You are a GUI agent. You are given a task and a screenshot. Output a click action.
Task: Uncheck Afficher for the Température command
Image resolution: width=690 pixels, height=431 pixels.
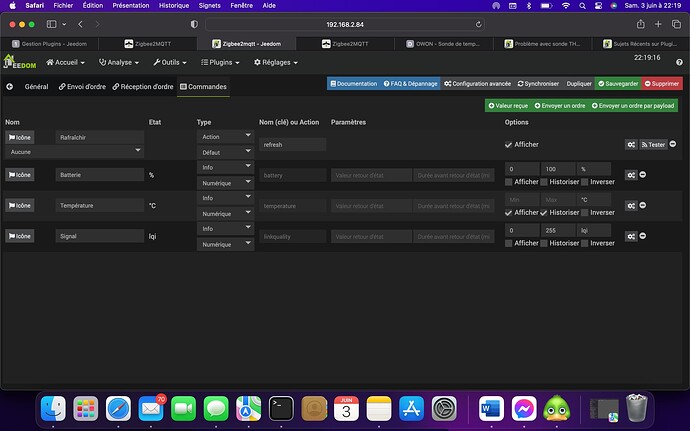click(509, 212)
